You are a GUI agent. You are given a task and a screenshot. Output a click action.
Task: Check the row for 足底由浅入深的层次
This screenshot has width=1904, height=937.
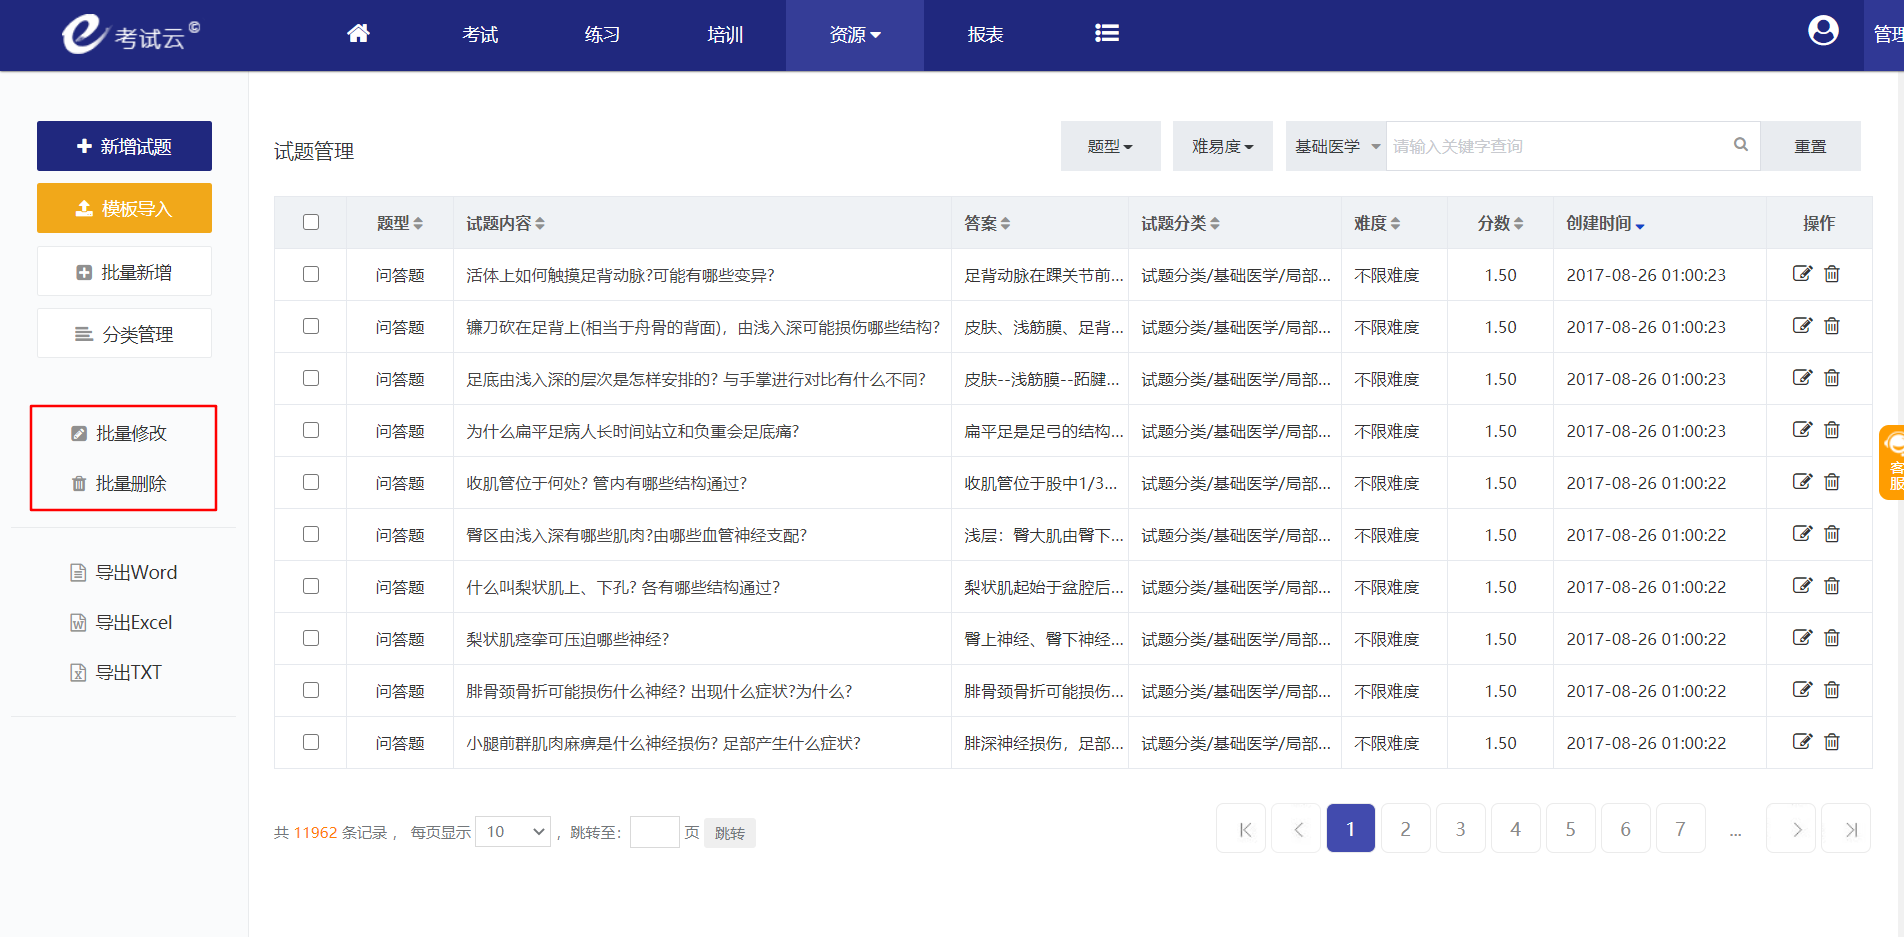click(311, 378)
